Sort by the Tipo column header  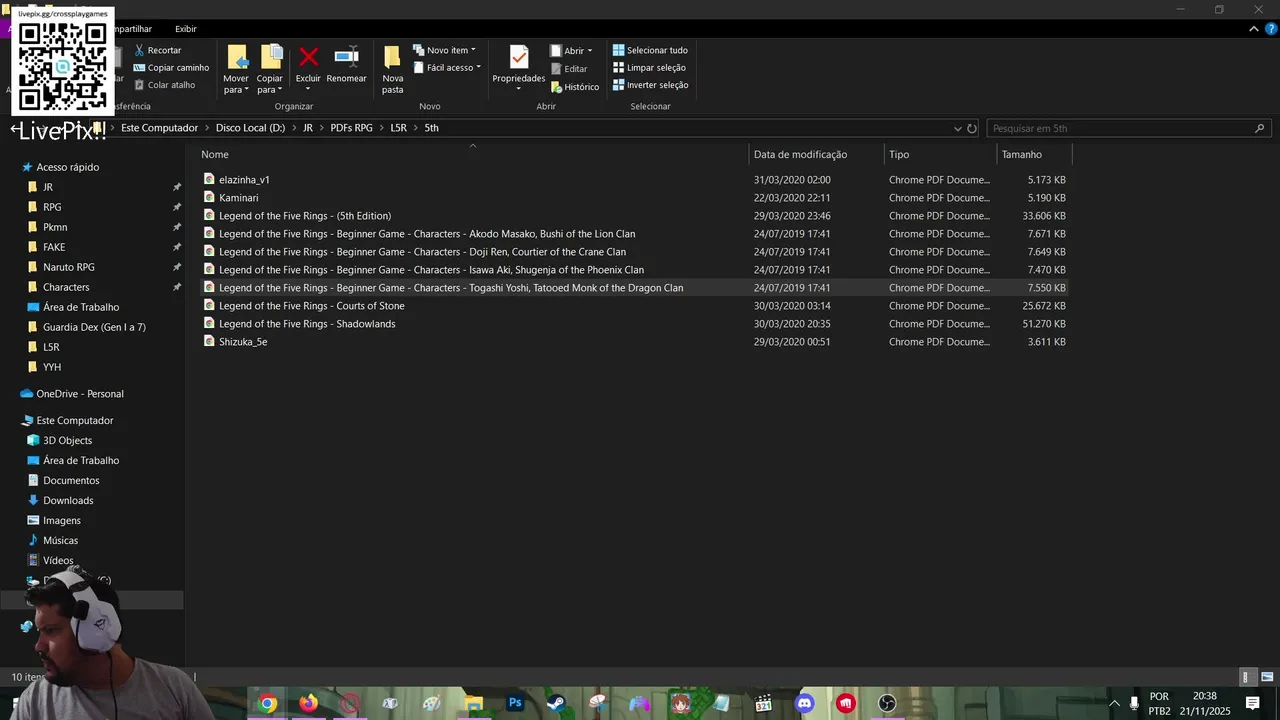click(x=899, y=154)
